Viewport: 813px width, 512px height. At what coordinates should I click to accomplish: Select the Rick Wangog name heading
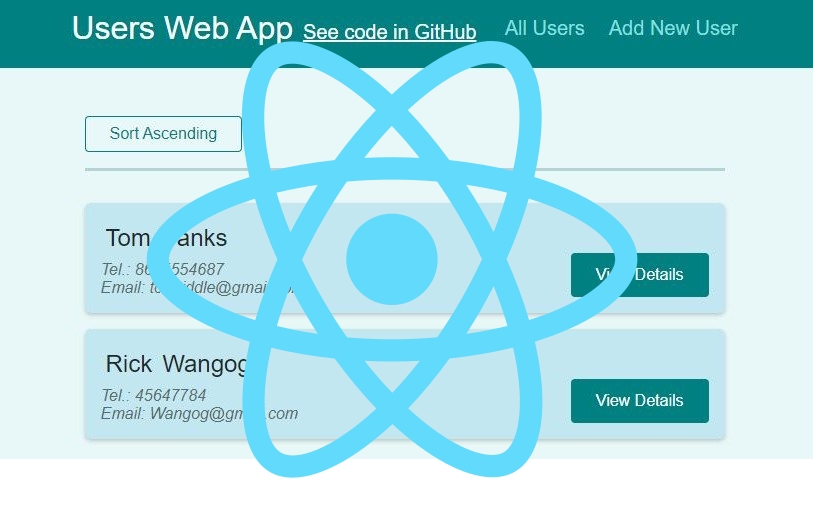175,364
